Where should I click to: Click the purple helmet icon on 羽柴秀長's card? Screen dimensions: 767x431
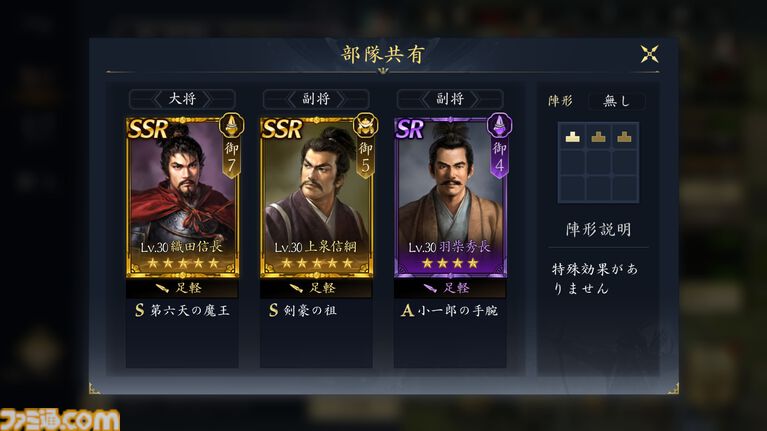click(x=499, y=125)
